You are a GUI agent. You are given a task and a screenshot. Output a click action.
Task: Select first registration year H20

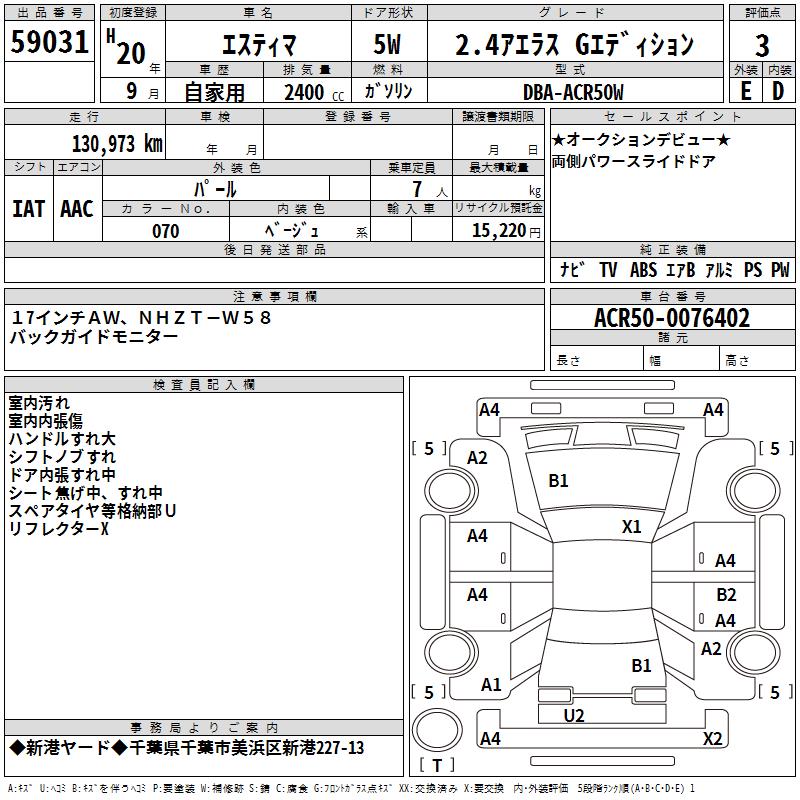[127, 47]
